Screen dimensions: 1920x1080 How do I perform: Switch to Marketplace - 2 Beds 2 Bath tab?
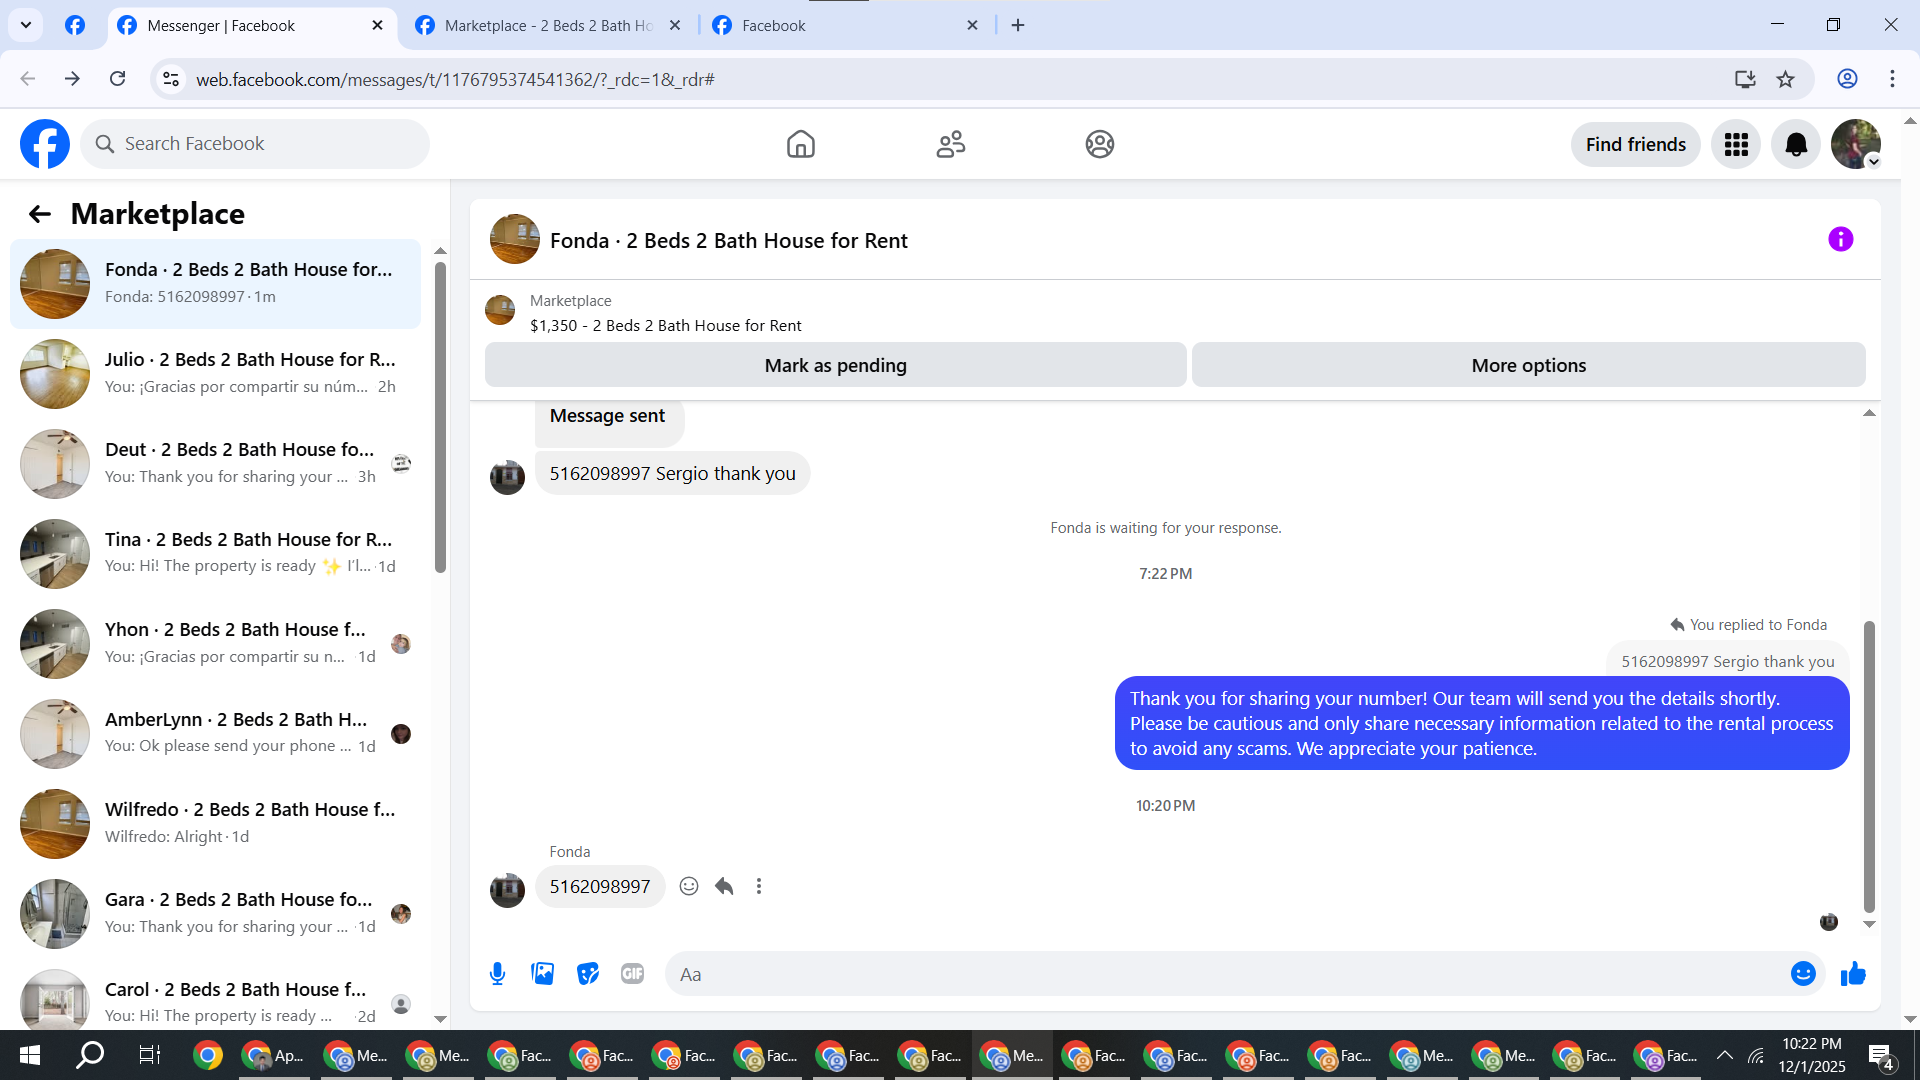click(548, 26)
